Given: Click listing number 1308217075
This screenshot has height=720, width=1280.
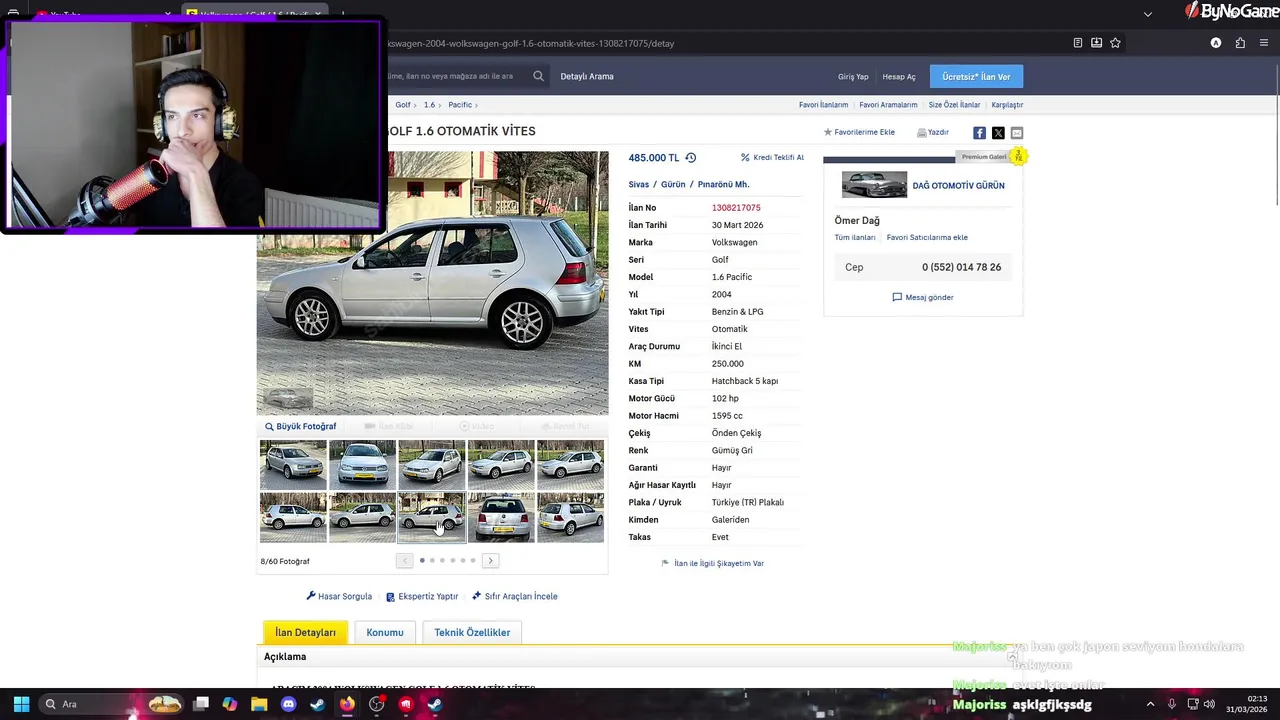Looking at the screenshot, I should click(x=736, y=208).
